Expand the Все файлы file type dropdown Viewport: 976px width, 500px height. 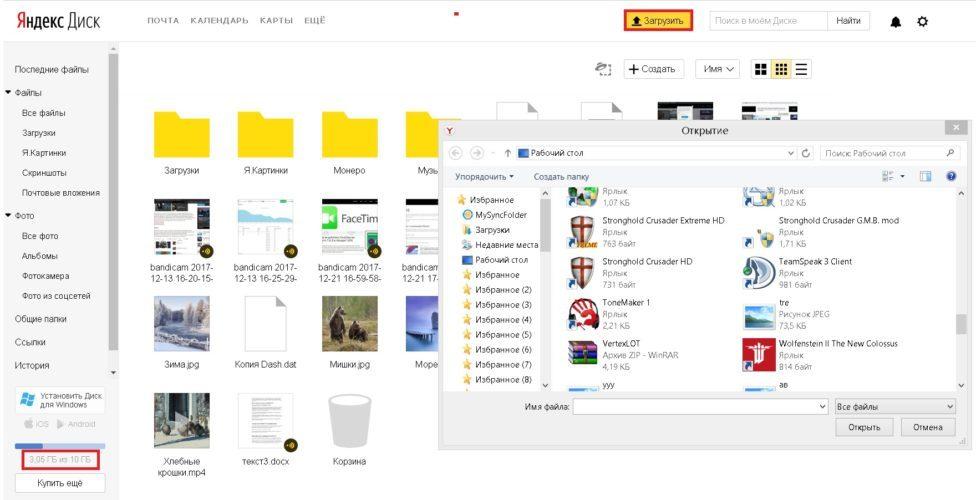click(x=894, y=407)
